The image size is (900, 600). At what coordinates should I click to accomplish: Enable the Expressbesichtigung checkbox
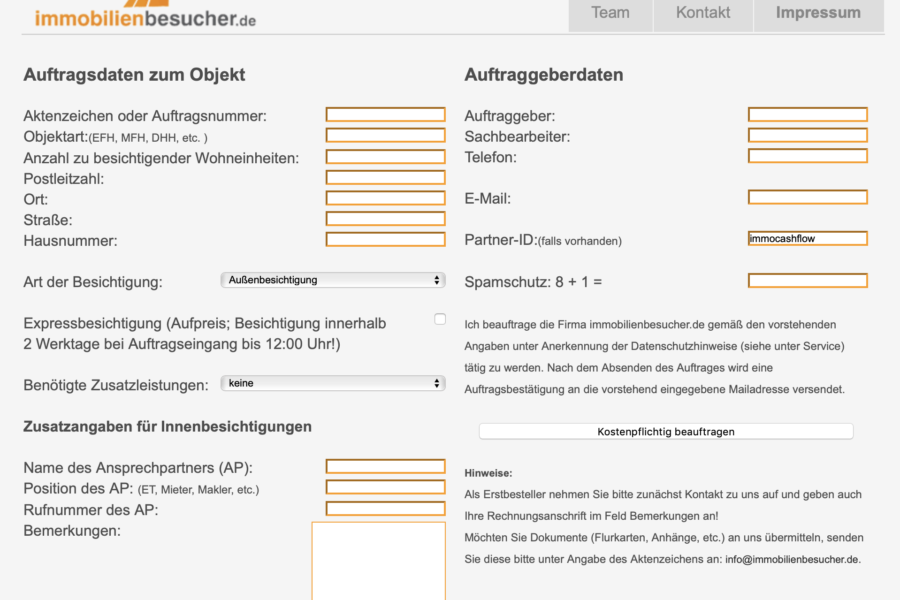(440, 319)
